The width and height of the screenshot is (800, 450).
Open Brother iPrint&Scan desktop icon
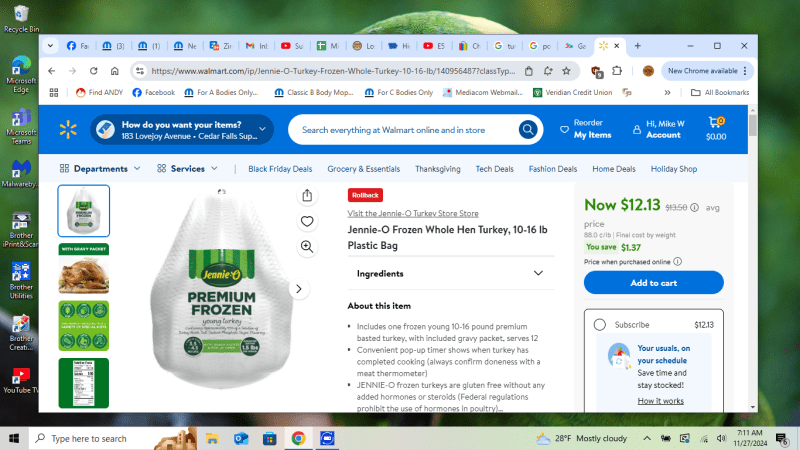point(21,230)
